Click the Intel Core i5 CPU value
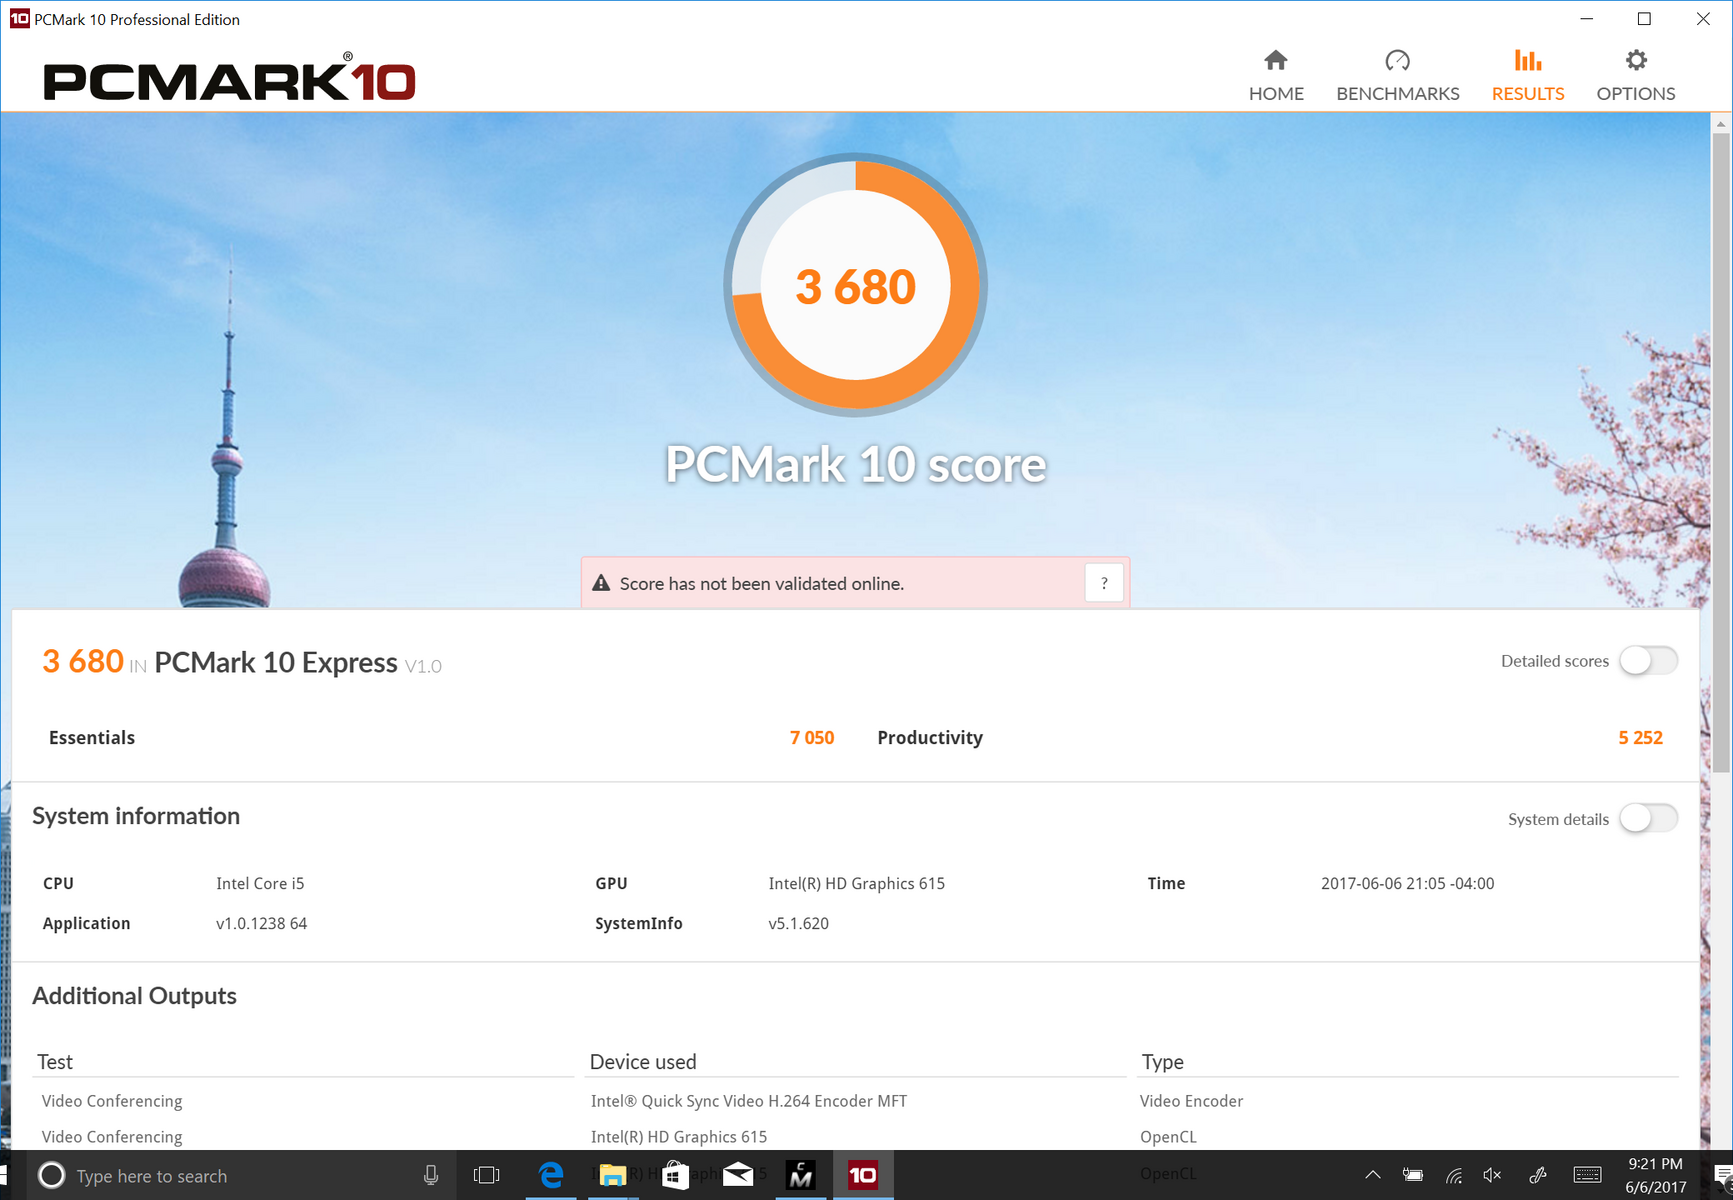The image size is (1733, 1200). (x=260, y=884)
